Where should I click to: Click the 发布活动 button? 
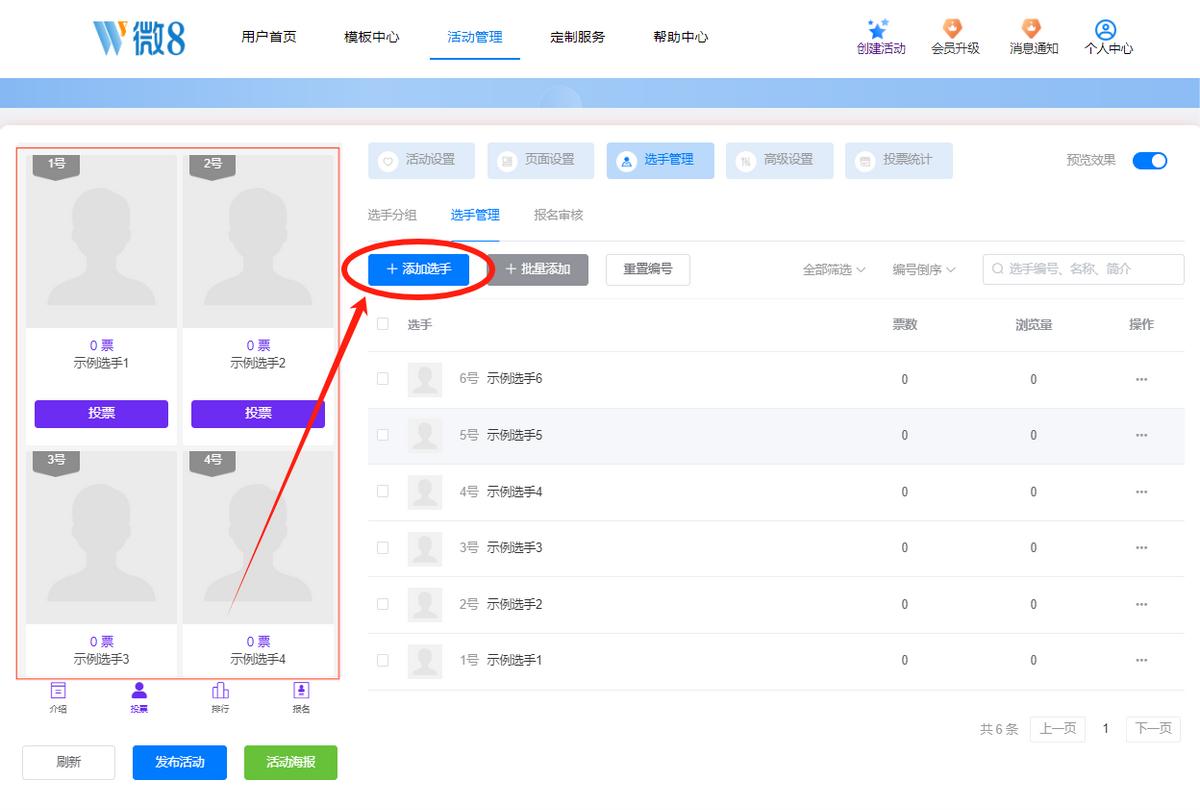(x=180, y=762)
